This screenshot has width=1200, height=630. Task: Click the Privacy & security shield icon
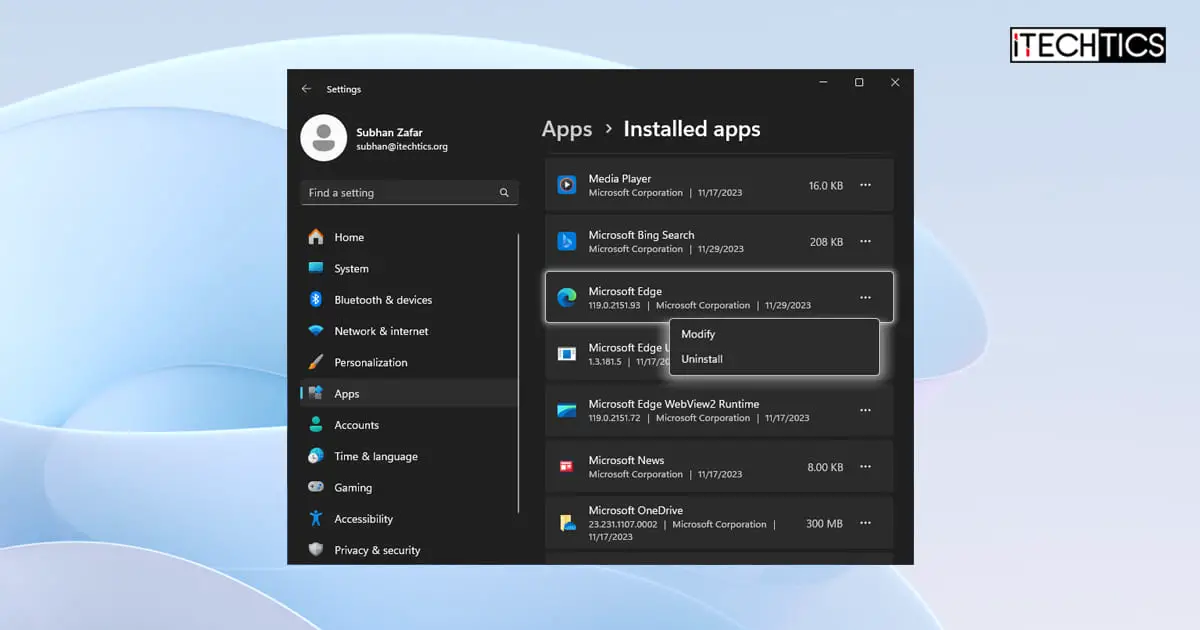pos(316,550)
